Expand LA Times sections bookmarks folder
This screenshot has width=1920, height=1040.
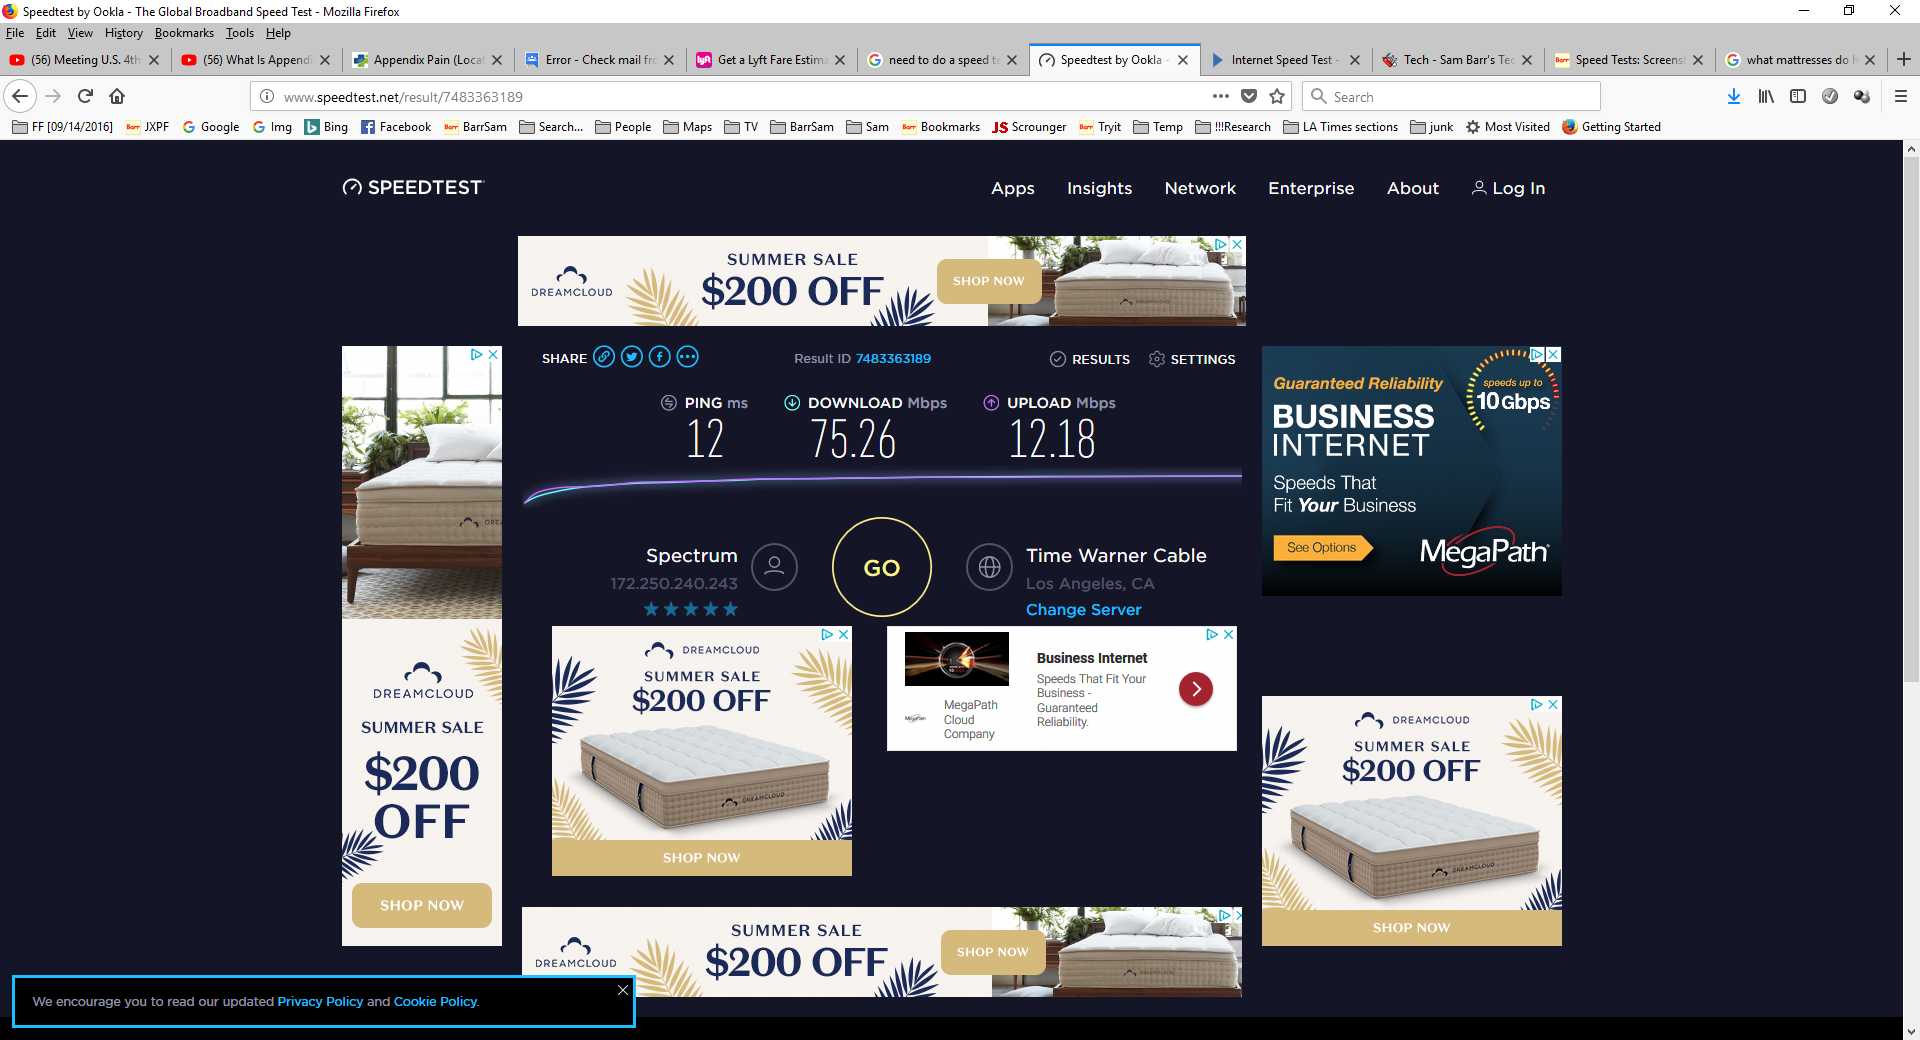1340,127
